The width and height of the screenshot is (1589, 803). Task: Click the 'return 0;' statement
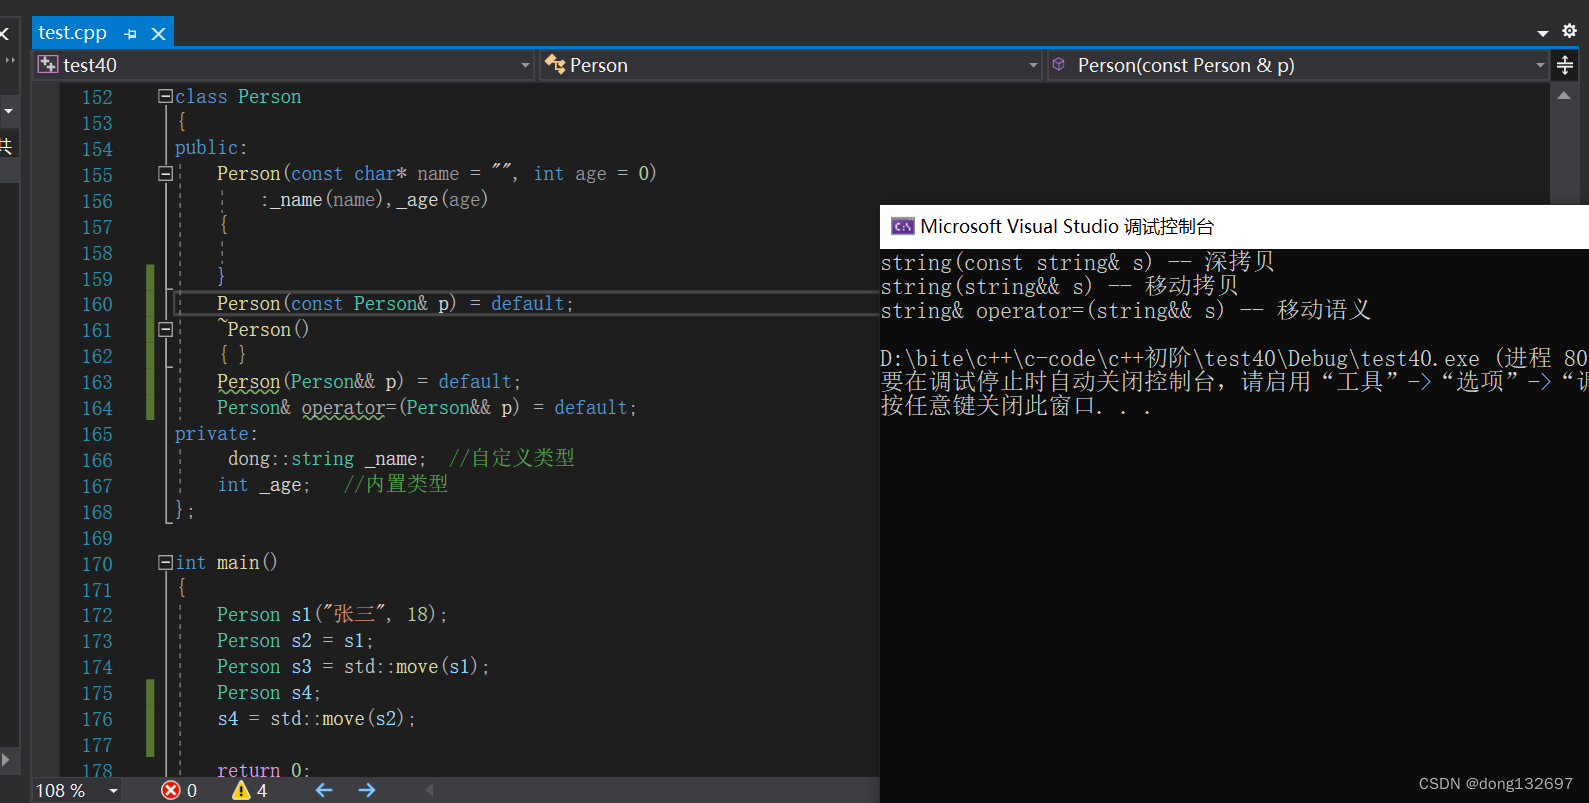click(263, 770)
